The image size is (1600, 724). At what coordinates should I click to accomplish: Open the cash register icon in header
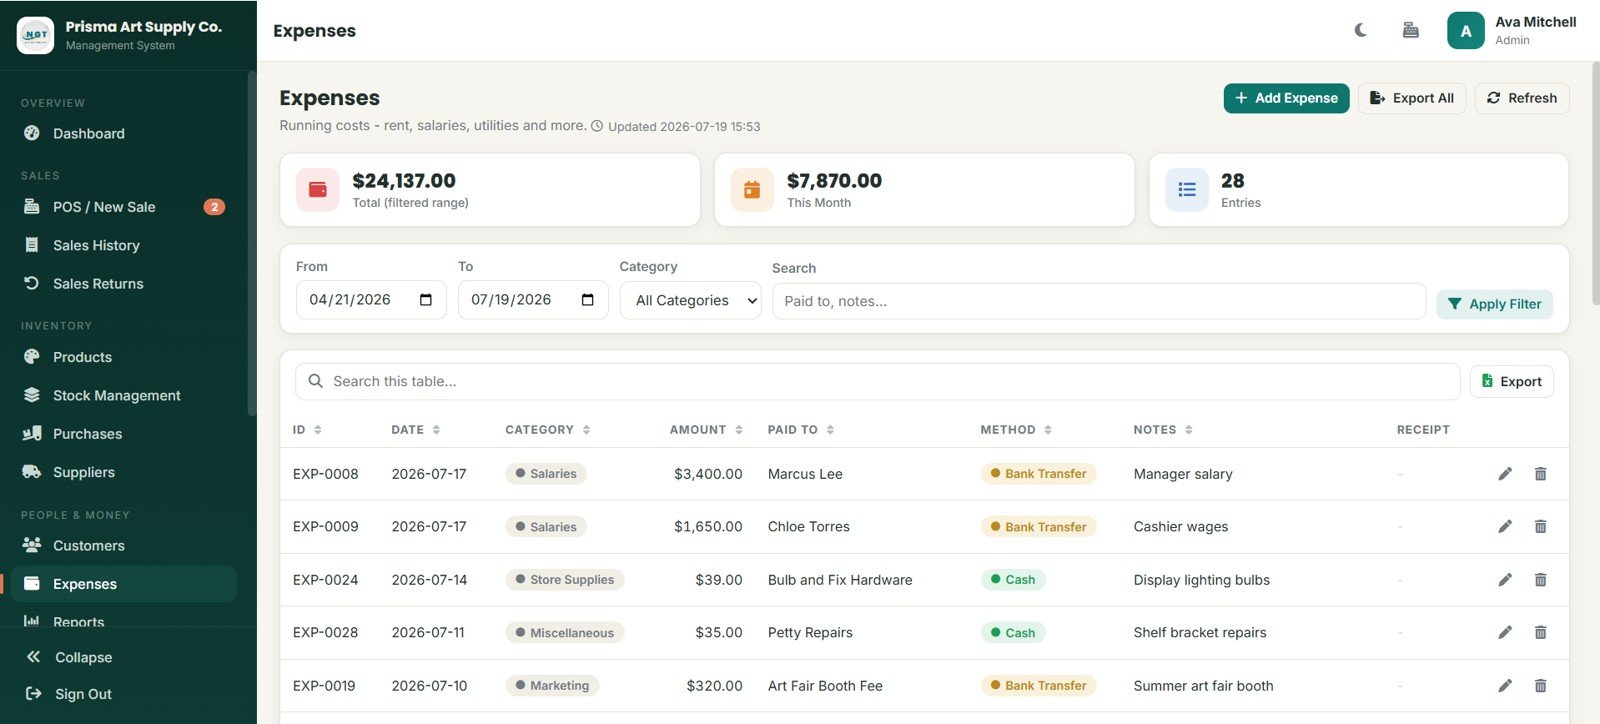1410,30
